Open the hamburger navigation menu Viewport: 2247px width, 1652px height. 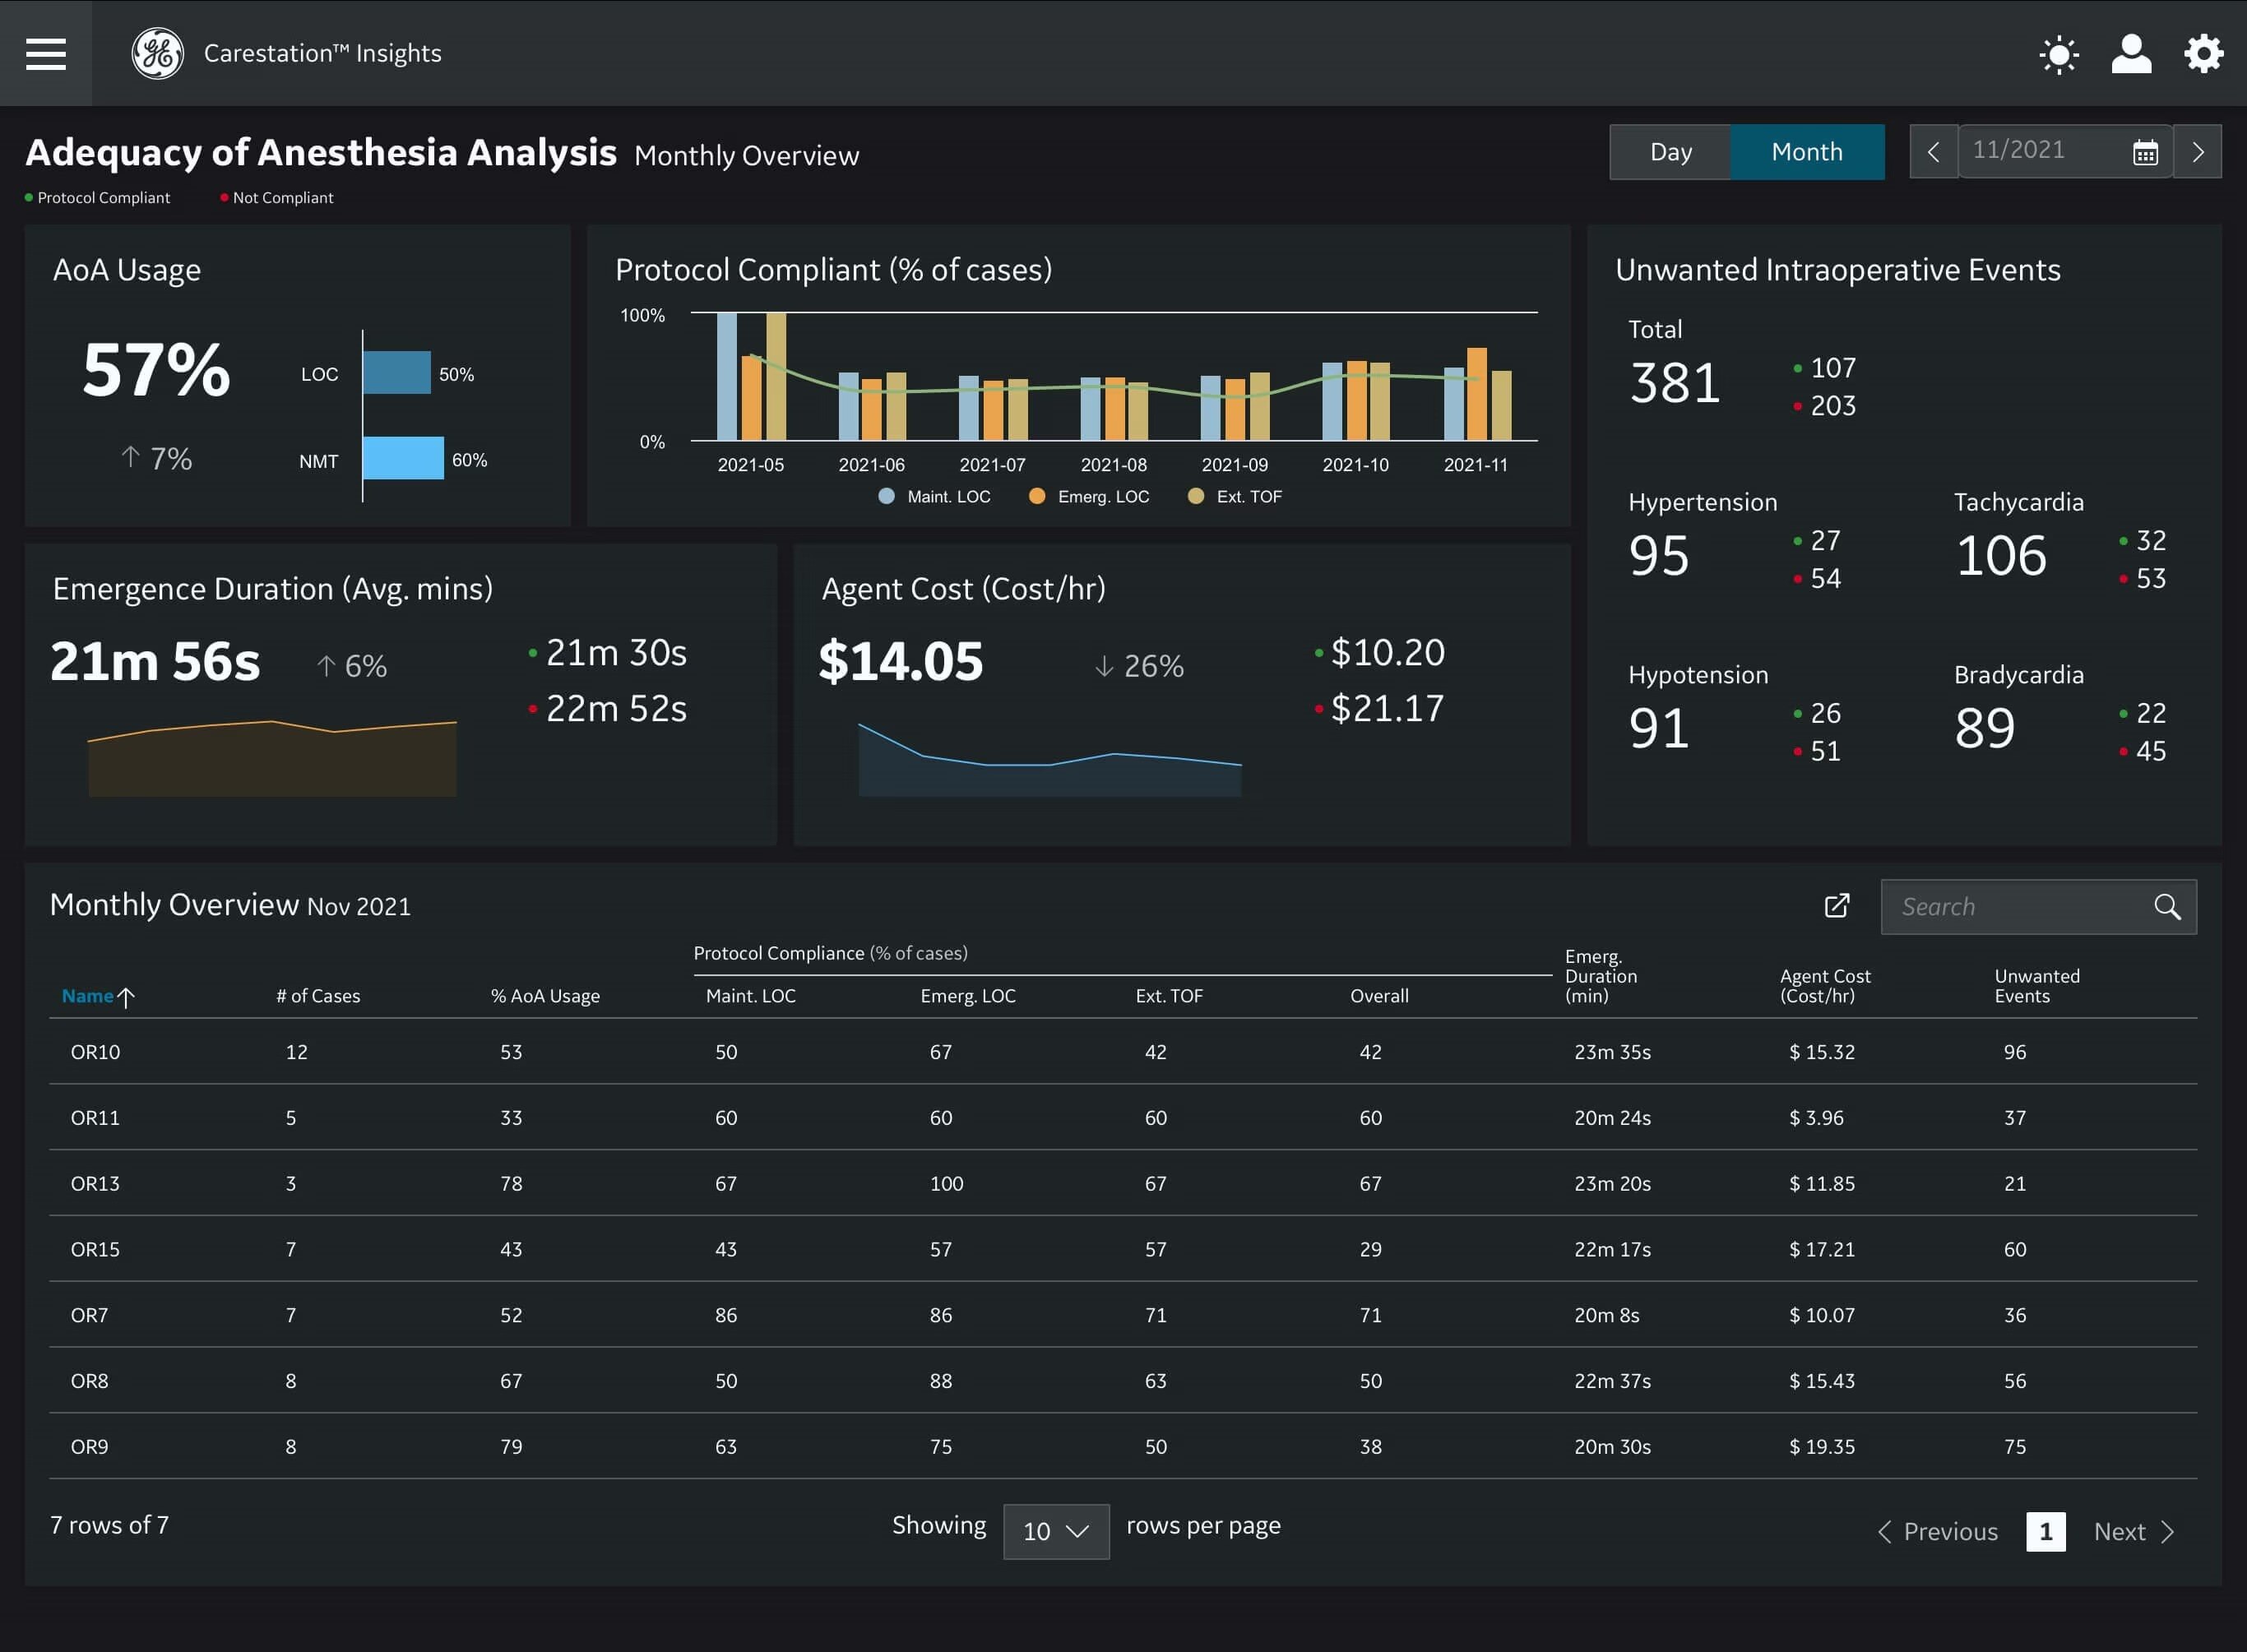(46, 53)
